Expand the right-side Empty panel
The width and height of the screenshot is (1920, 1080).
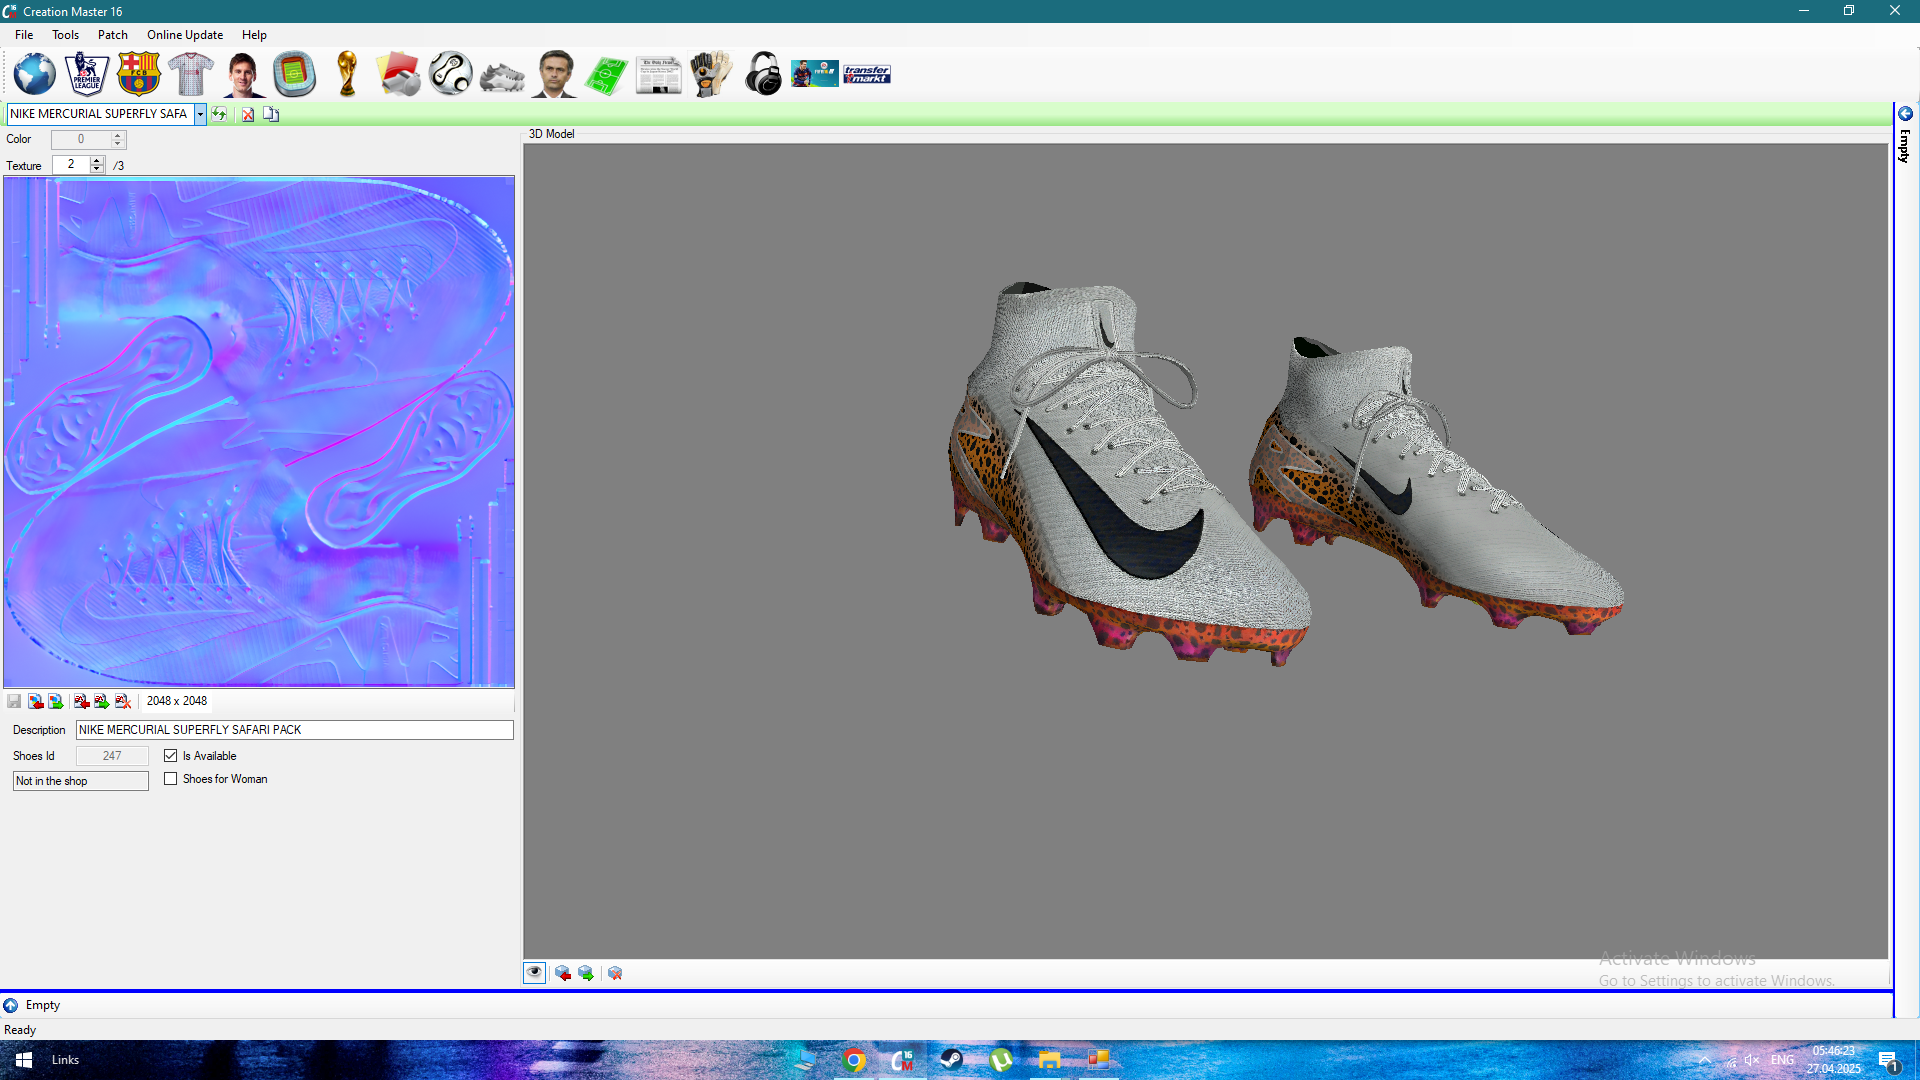(x=1906, y=114)
